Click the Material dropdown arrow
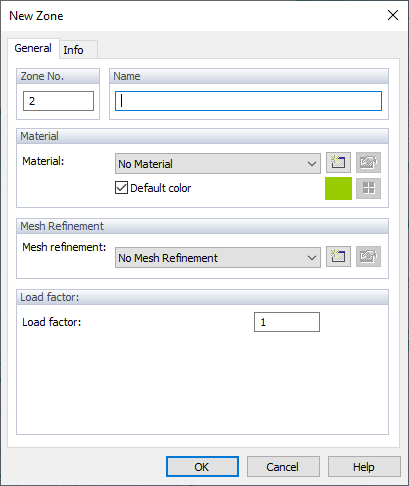The width and height of the screenshot is (409, 486). [x=312, y=164]
